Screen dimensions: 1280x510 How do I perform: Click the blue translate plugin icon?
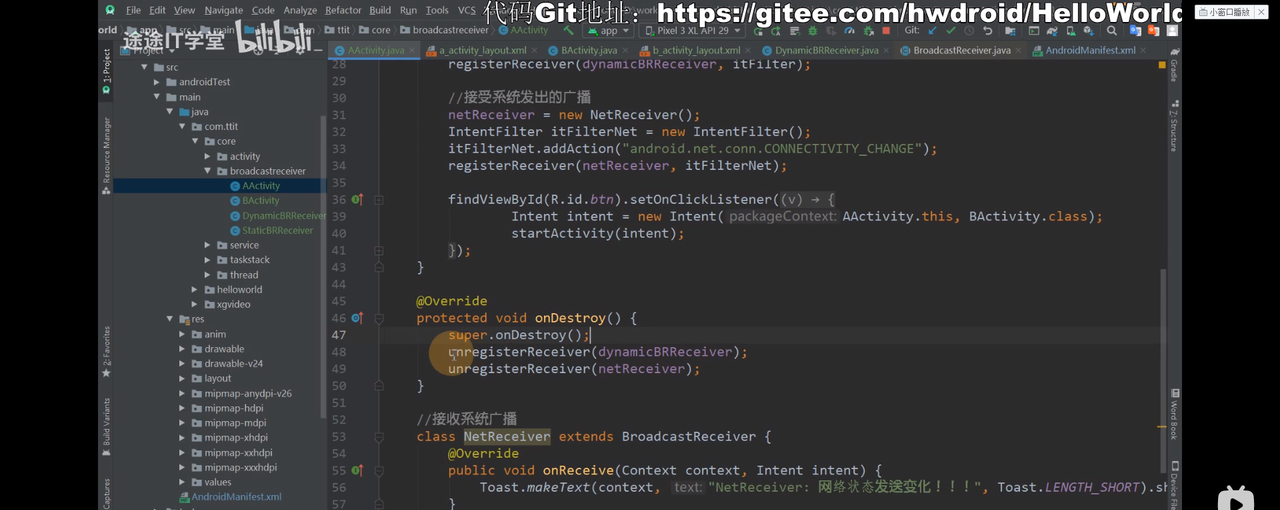[1135, 31]
